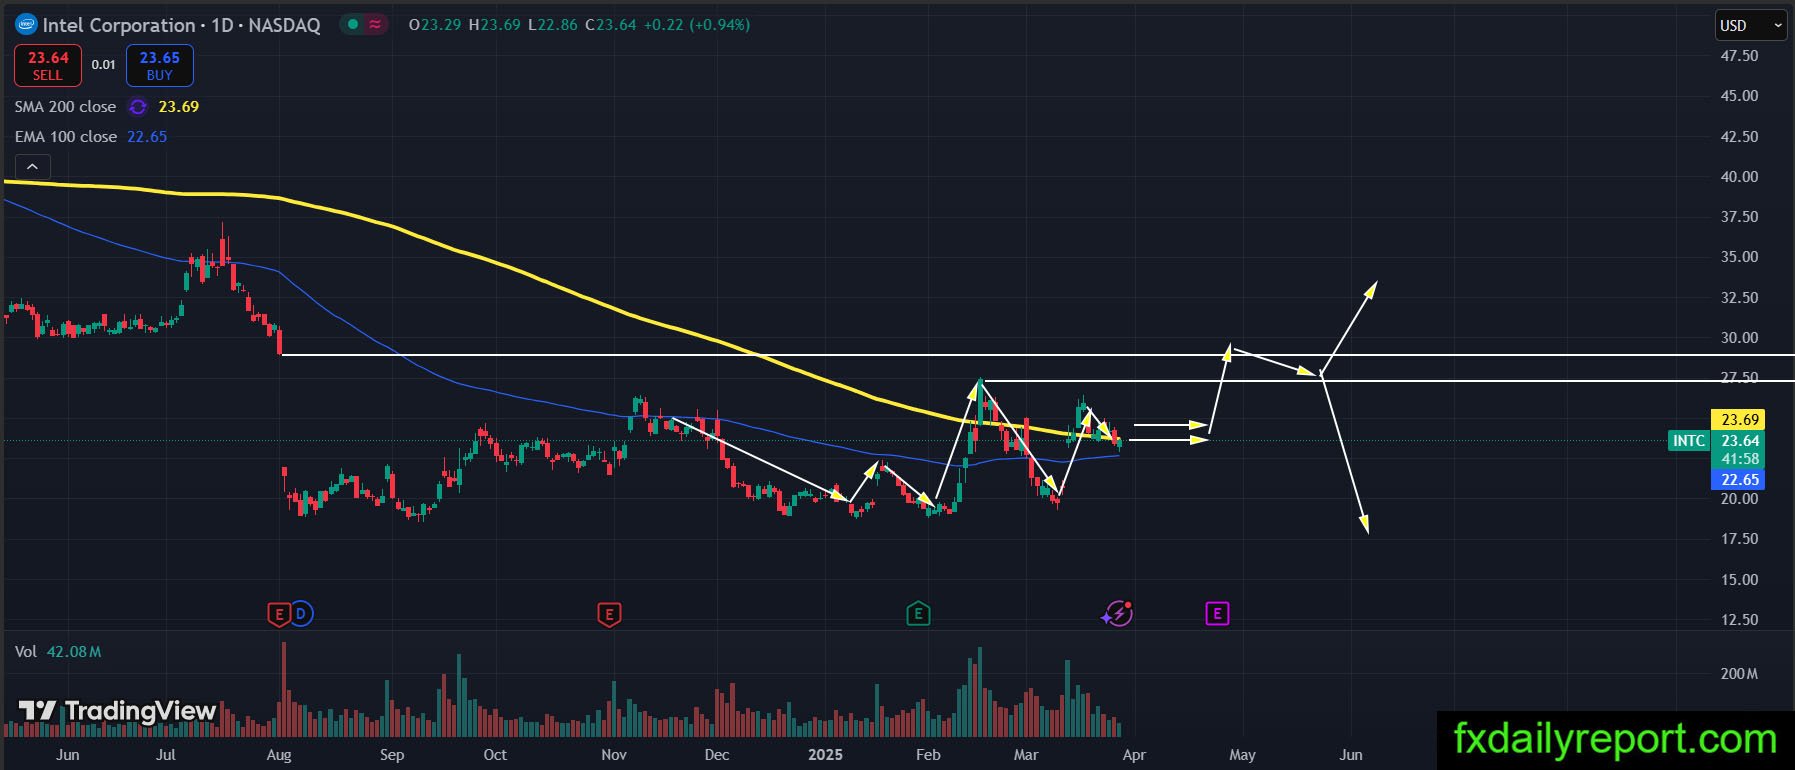Click the Feb label on the time axis

(928, 755)
